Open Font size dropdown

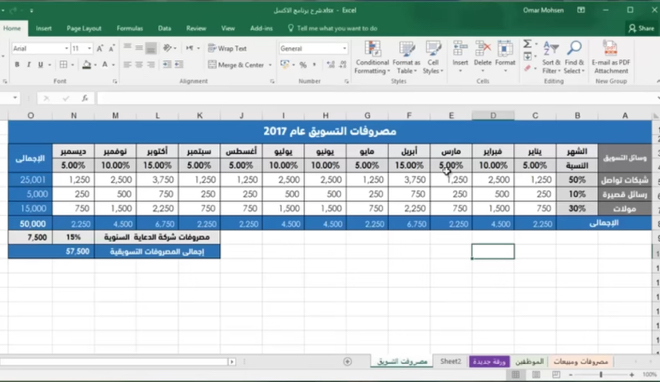pos(89,48)
